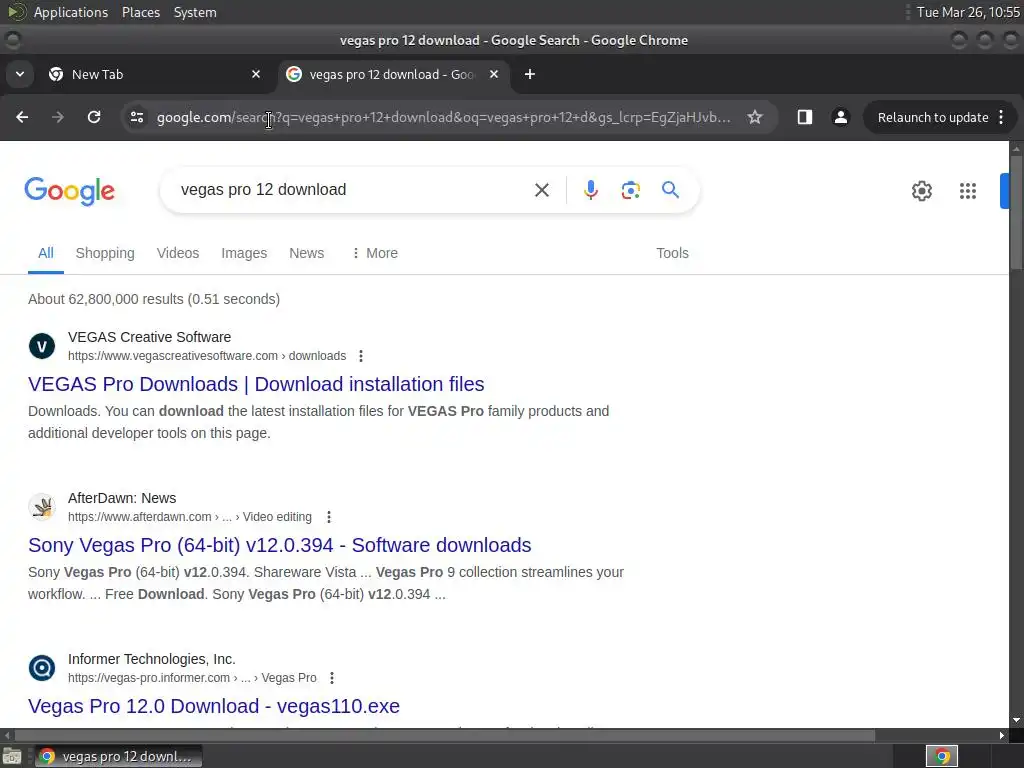Click into the Google search box
The image size is (1024, 768).
pyautogui.click(x=353, y=189)
